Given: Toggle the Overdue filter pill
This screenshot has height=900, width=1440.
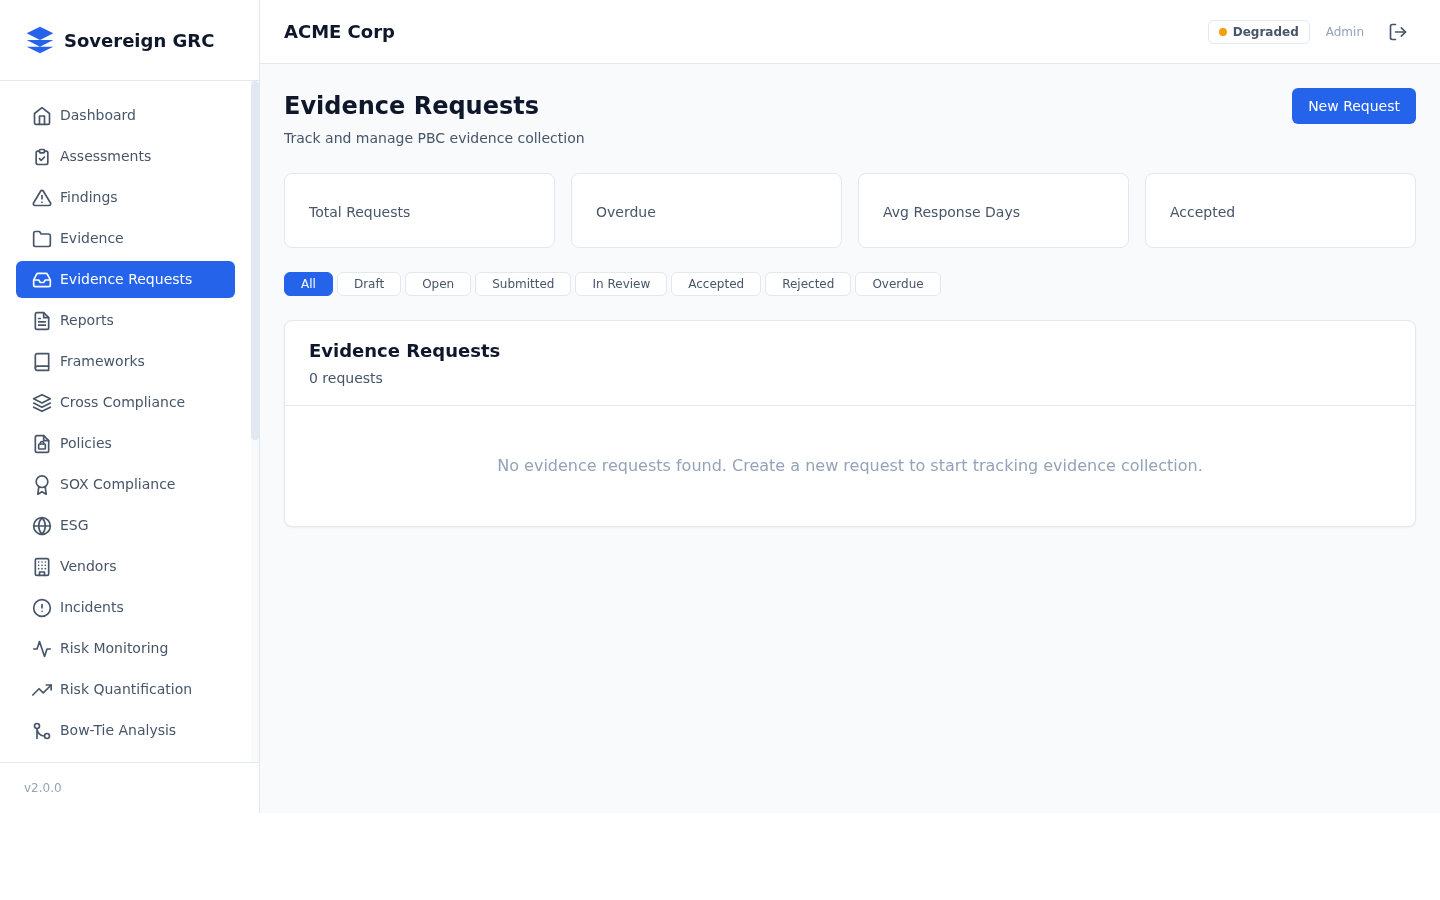Looking at the screenshot, I should tap(897, 284).
